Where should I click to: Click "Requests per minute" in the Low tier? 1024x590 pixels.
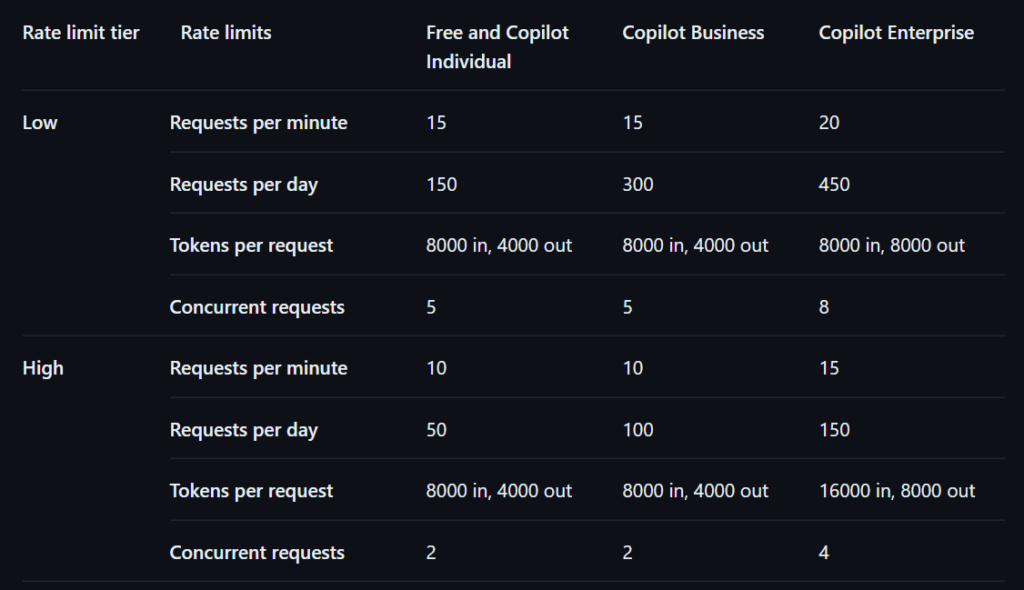click(x=259, y=123)
